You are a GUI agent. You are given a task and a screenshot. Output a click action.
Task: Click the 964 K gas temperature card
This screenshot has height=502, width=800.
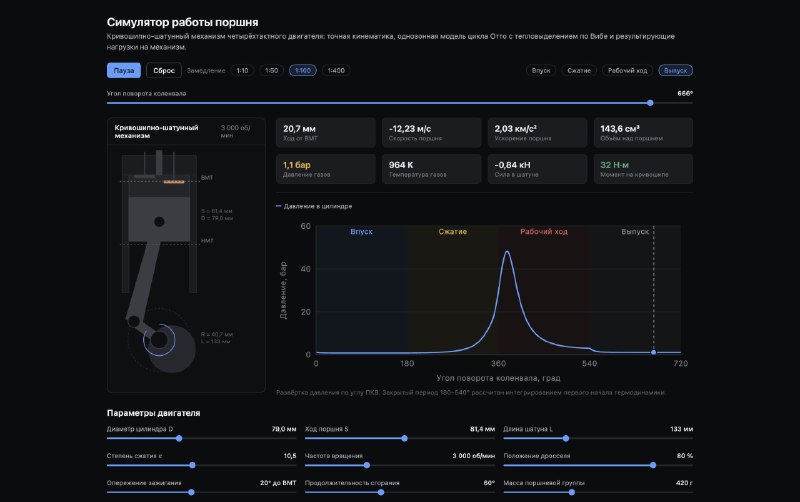pyautogui.click(x=431, y=169)
